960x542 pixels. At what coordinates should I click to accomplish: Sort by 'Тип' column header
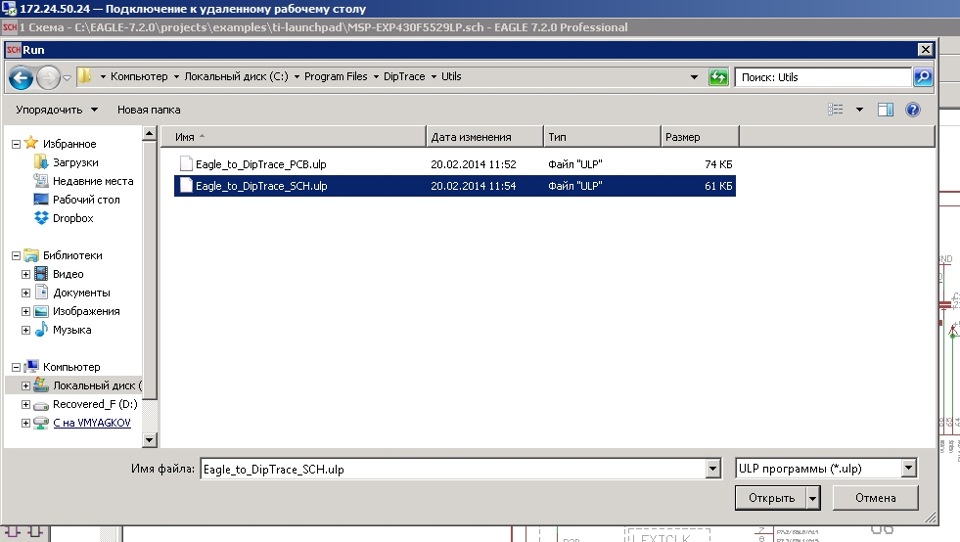pos(602,137)
